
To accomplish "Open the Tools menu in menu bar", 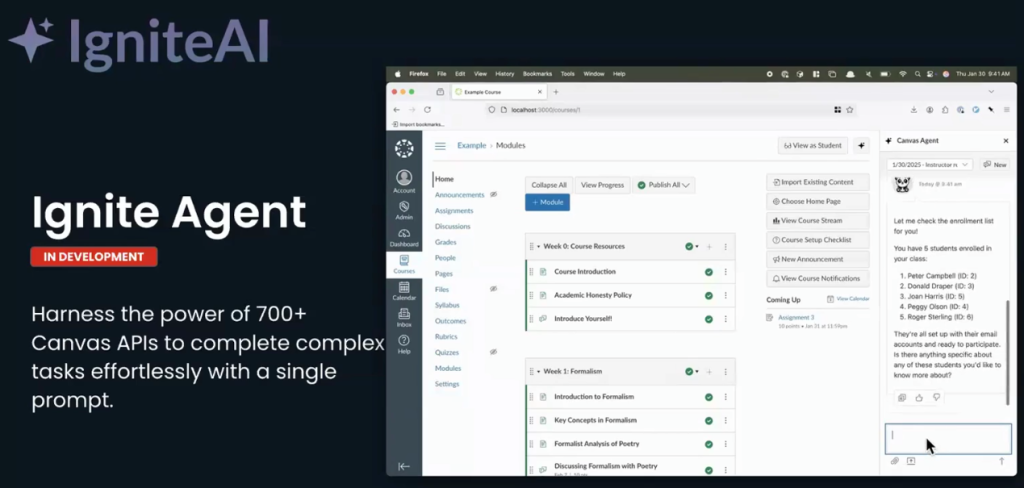I will click(x=568, y=74).
